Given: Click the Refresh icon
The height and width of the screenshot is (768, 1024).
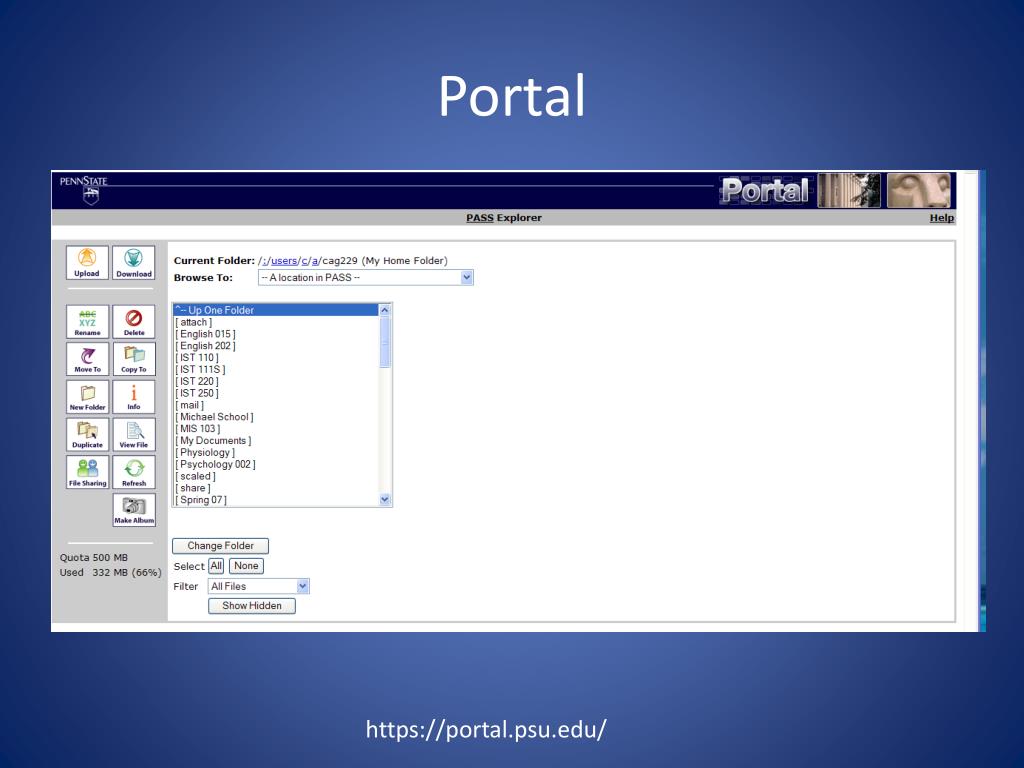Looking at the screenshot, I should pos(134,472).
